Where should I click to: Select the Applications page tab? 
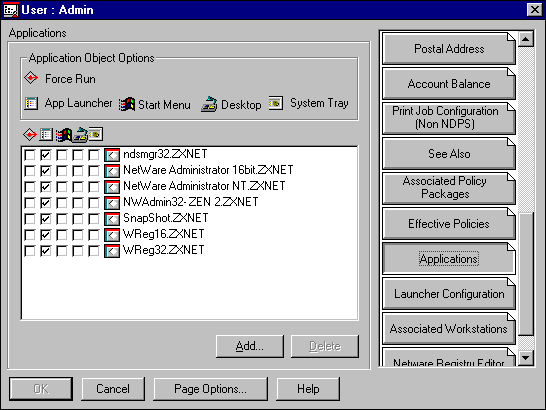click(448, 258)
